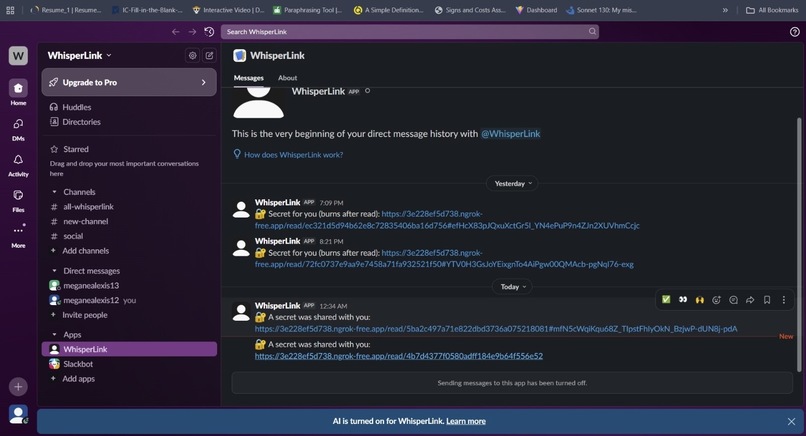The height and width of the screenshot is (436, 806).
Task: React with the eyes emoji
Action: 683,299
